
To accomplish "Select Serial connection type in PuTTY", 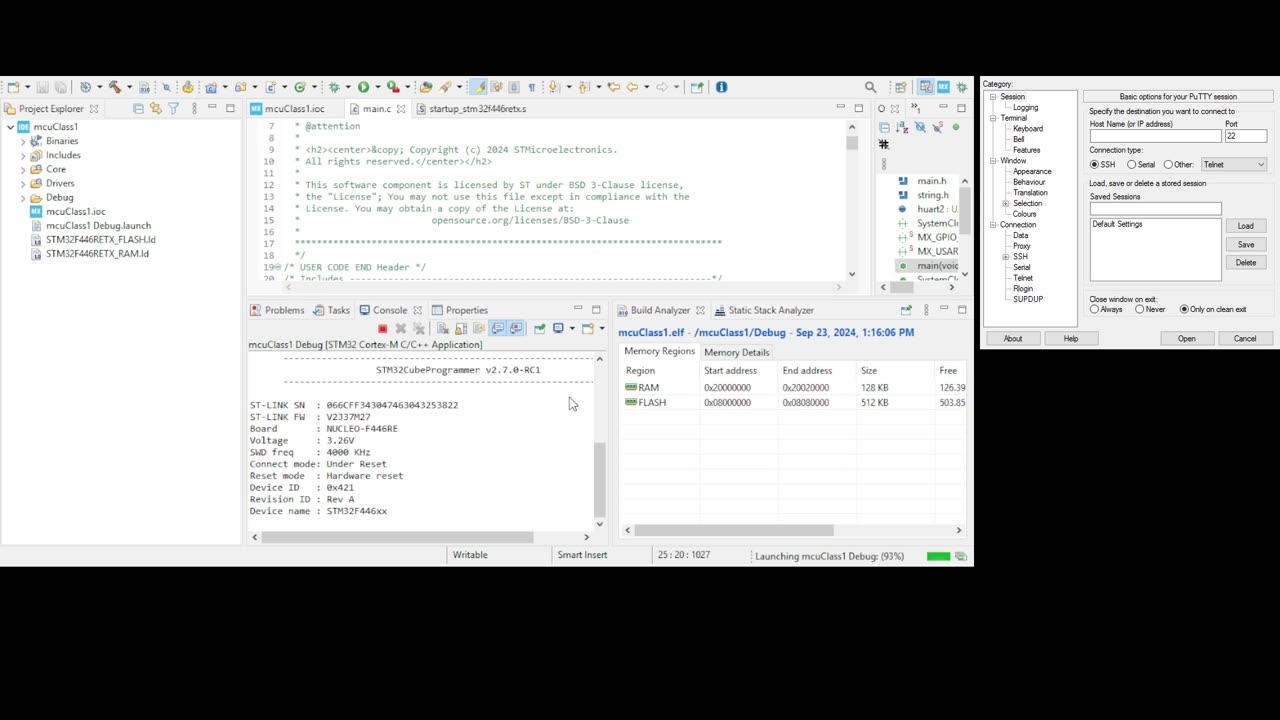I will click(x=1131, y=165).
